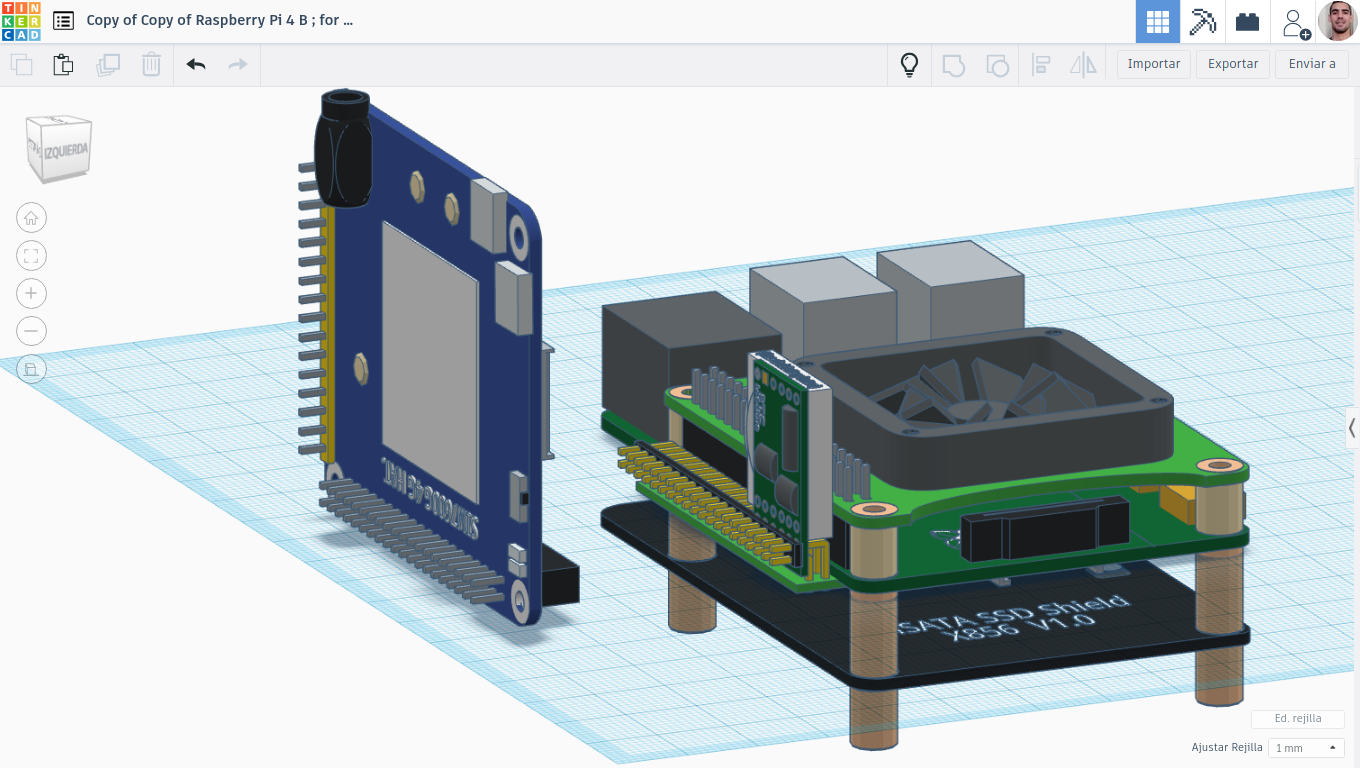This screenshot has width=1360, height=768.
Task: Click the design title text
Action: pos(220,20)
